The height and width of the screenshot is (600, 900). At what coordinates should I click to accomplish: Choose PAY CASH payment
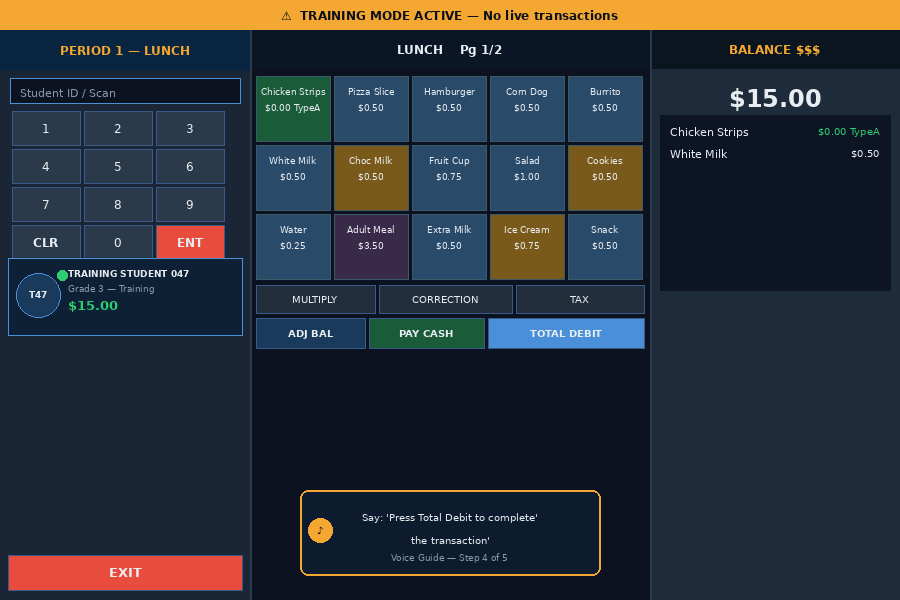(x=426, y=334)
